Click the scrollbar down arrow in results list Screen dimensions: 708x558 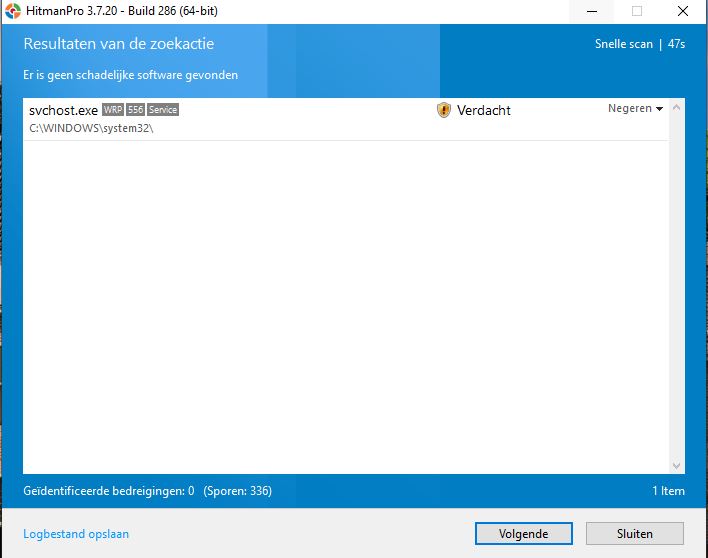click(x=676, y=465)
